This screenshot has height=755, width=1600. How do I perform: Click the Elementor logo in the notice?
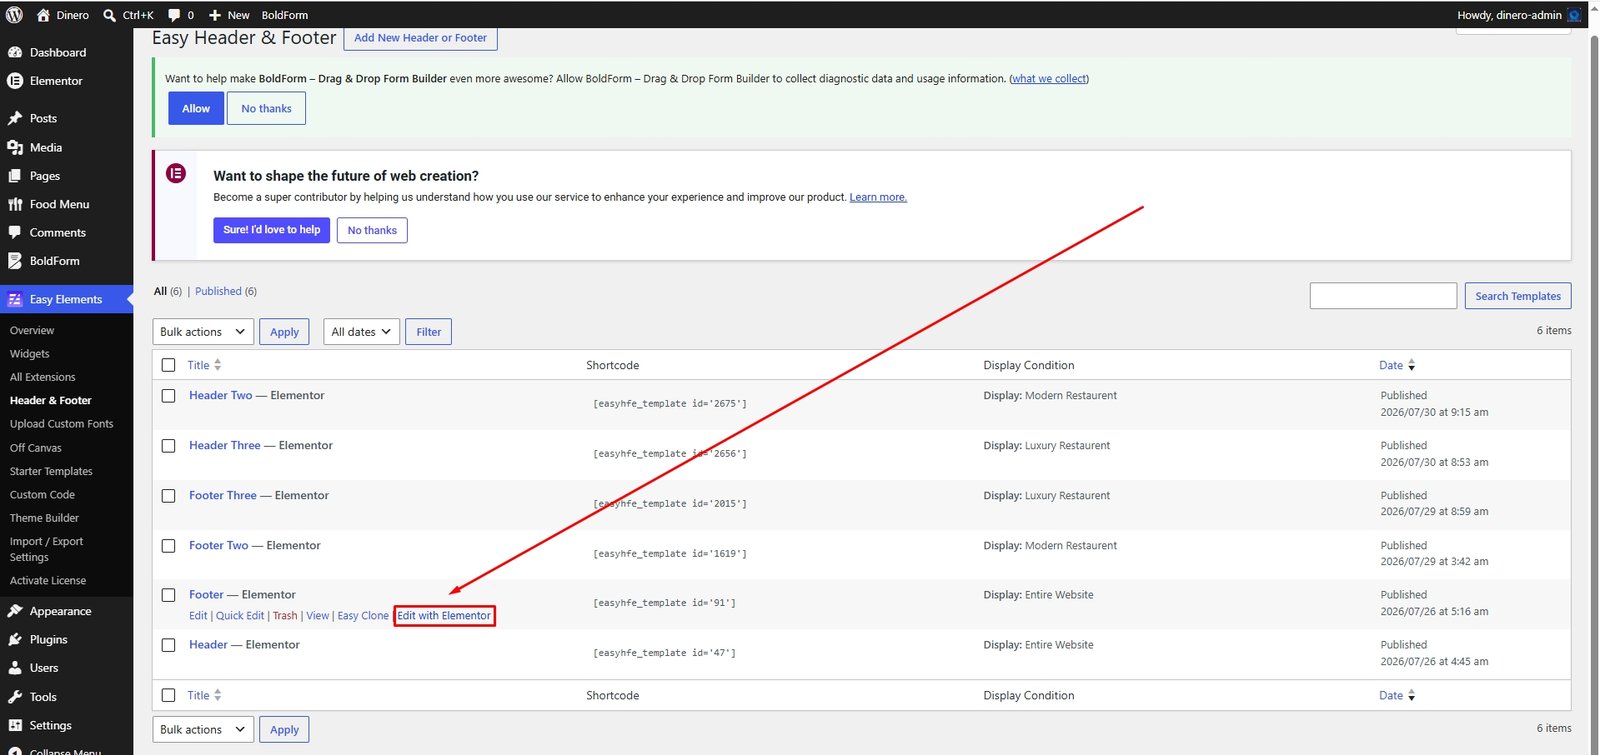[176, 173]
